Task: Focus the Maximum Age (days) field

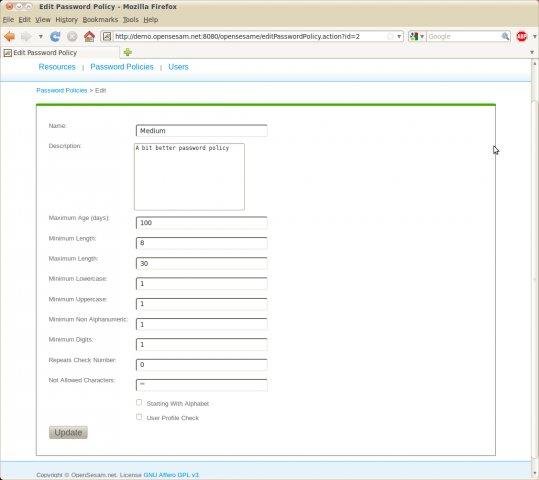Action: pyautogui.click(x=201, y=222)
